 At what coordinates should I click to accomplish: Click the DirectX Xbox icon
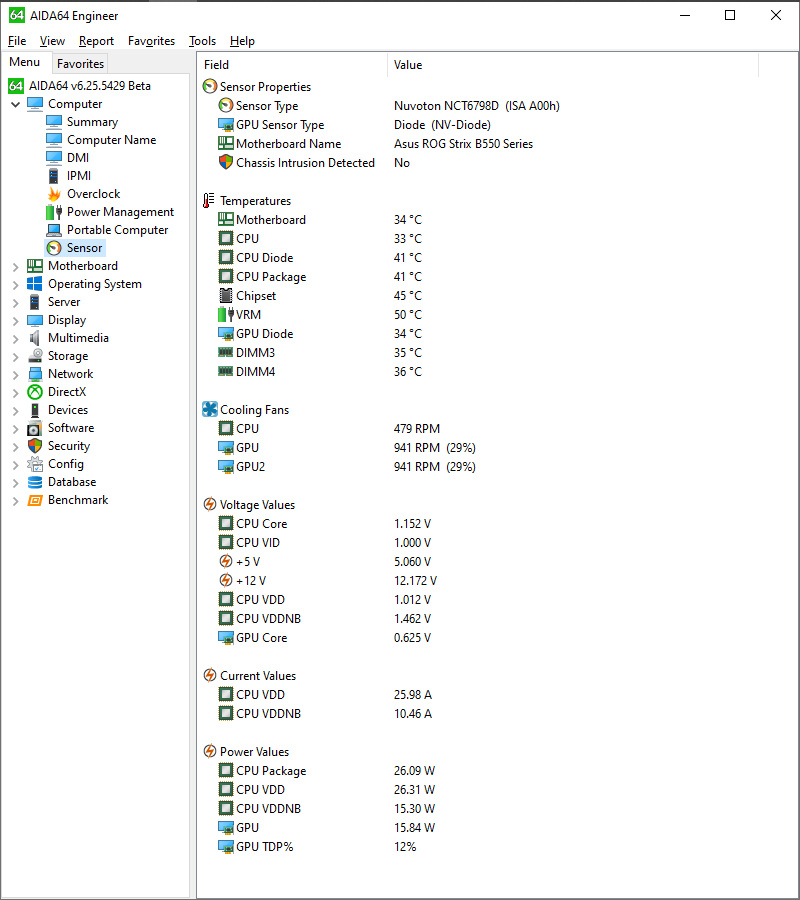(35, 392)
